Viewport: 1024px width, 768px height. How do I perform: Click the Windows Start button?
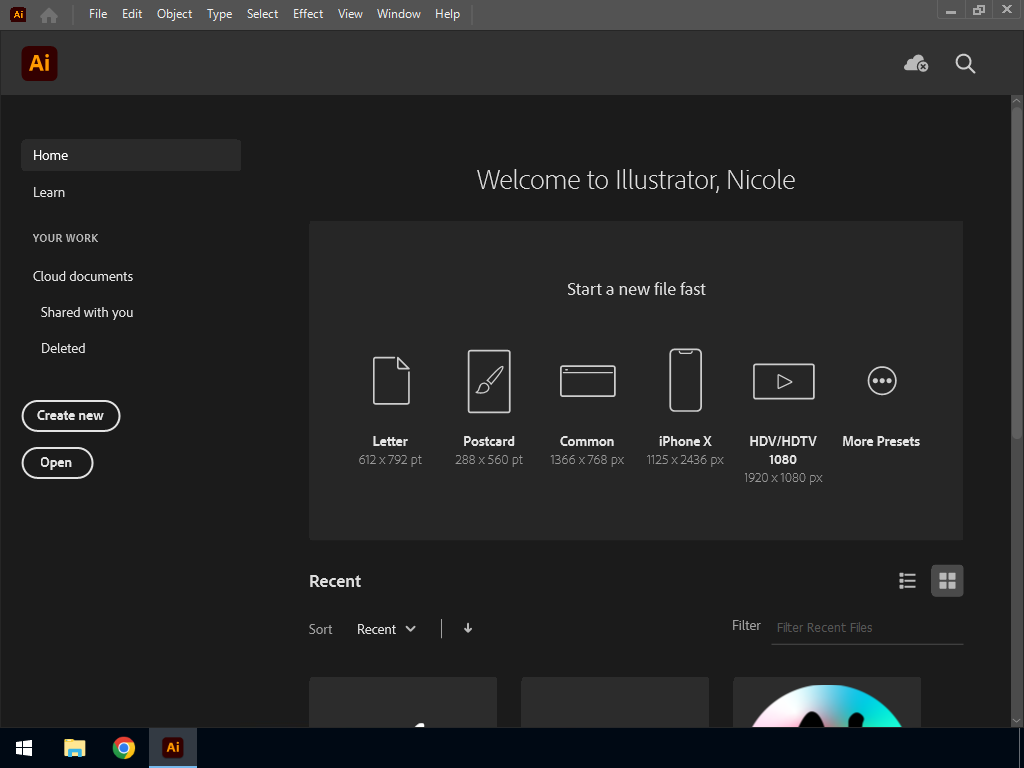(24, 748)
